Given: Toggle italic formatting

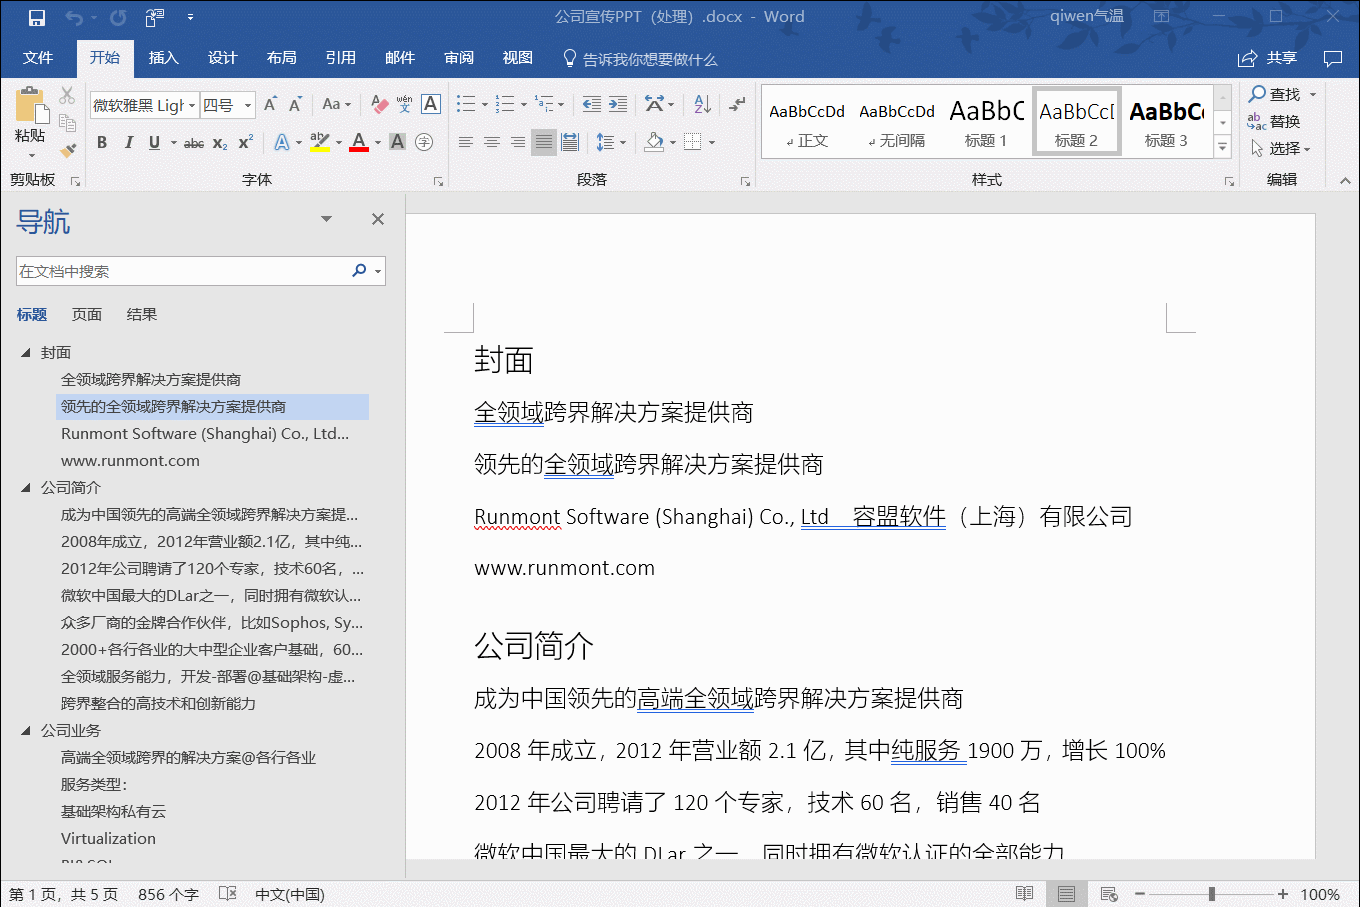Looking at the screenshot, I should (x=128, y=143).
